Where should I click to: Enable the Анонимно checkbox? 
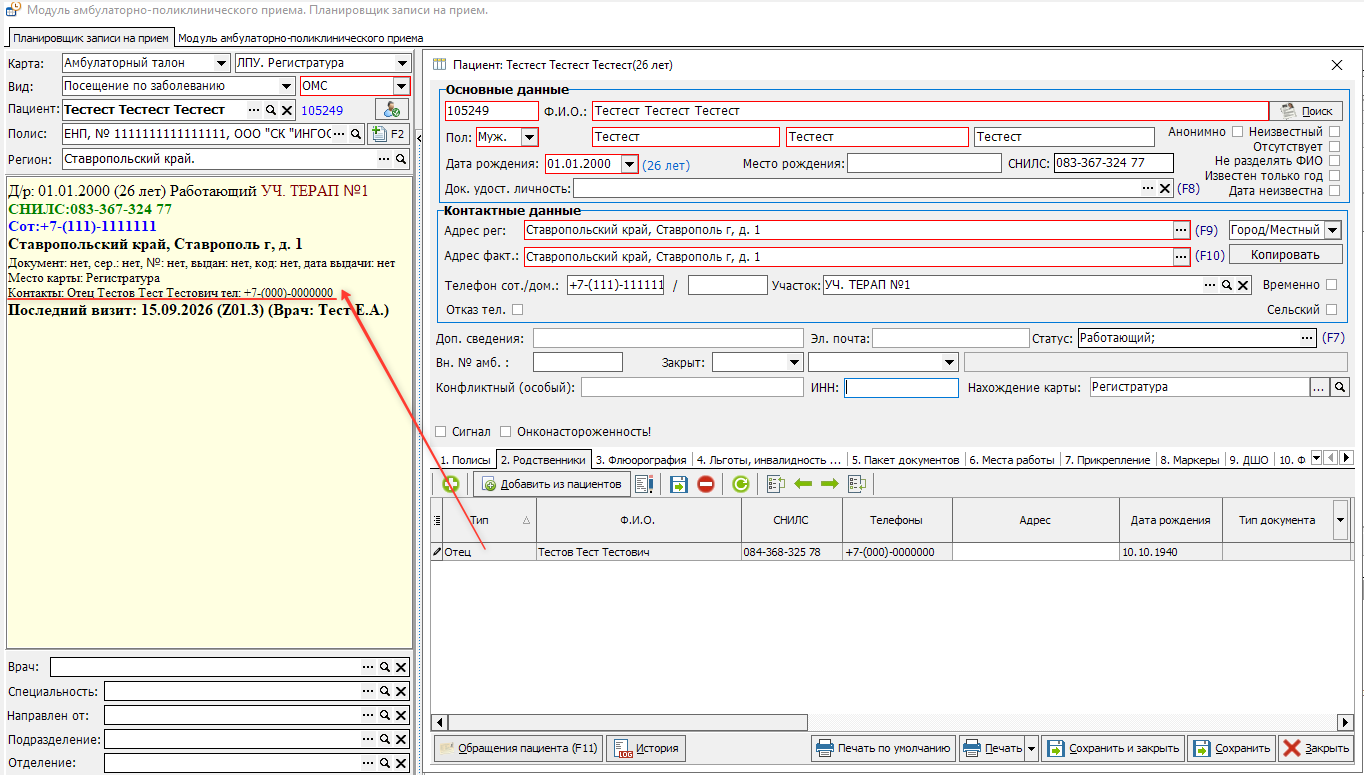point(1238,132)
